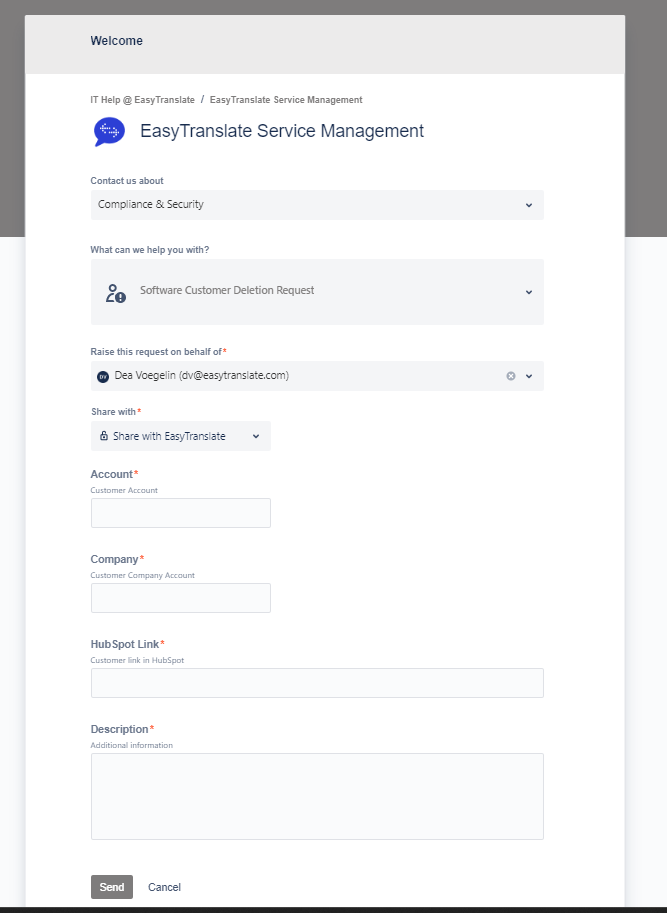This screenshot has width=667, height=913.
Task: Cancel the request form
Action: pos(164,887)
